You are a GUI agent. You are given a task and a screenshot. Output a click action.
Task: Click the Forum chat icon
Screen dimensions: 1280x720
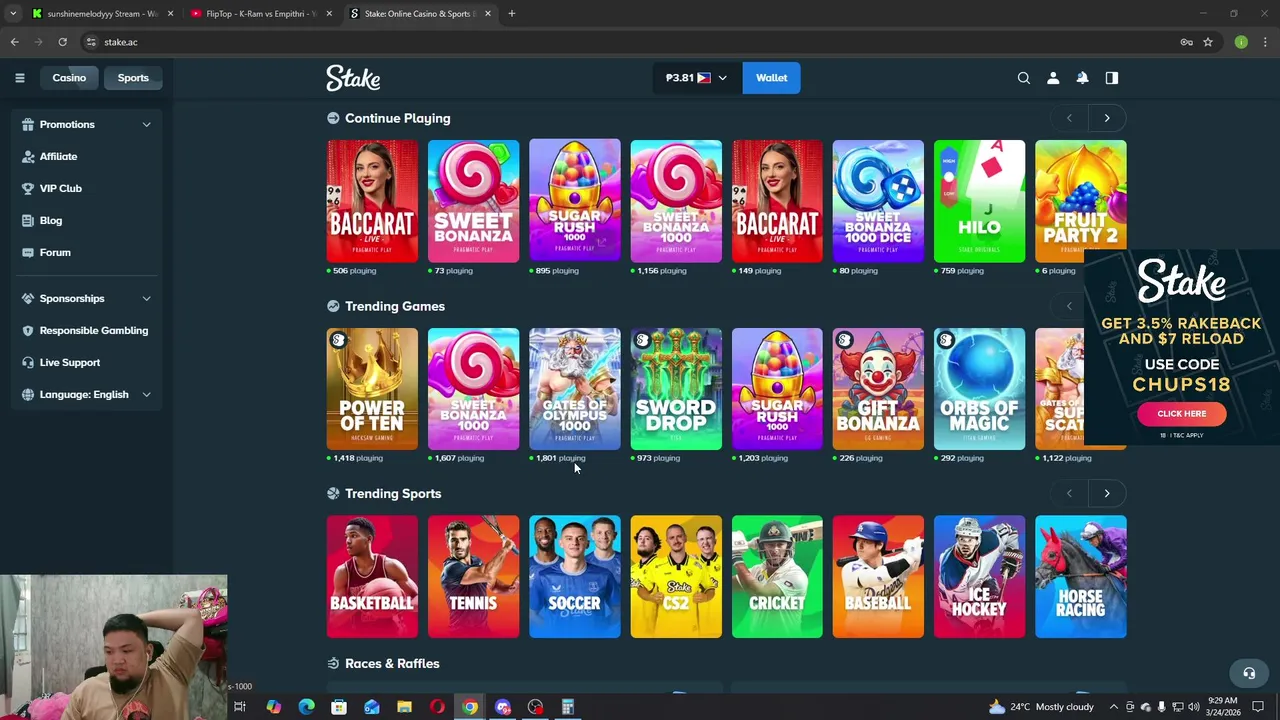29,252
